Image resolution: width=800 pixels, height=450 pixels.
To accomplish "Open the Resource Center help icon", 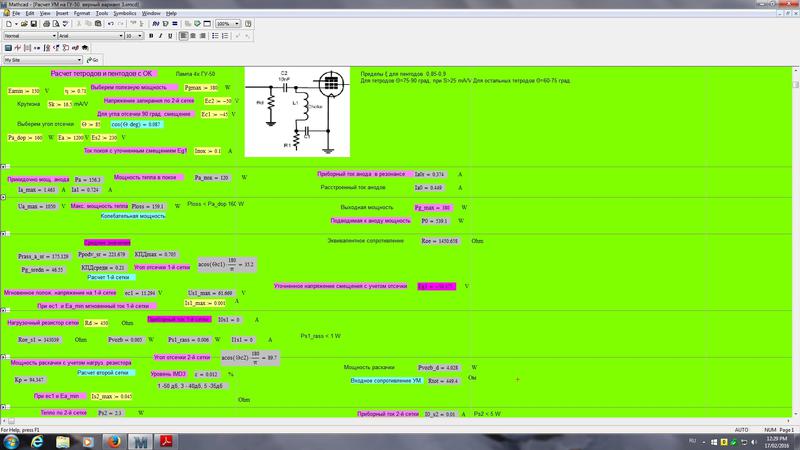I will point(248,23).
